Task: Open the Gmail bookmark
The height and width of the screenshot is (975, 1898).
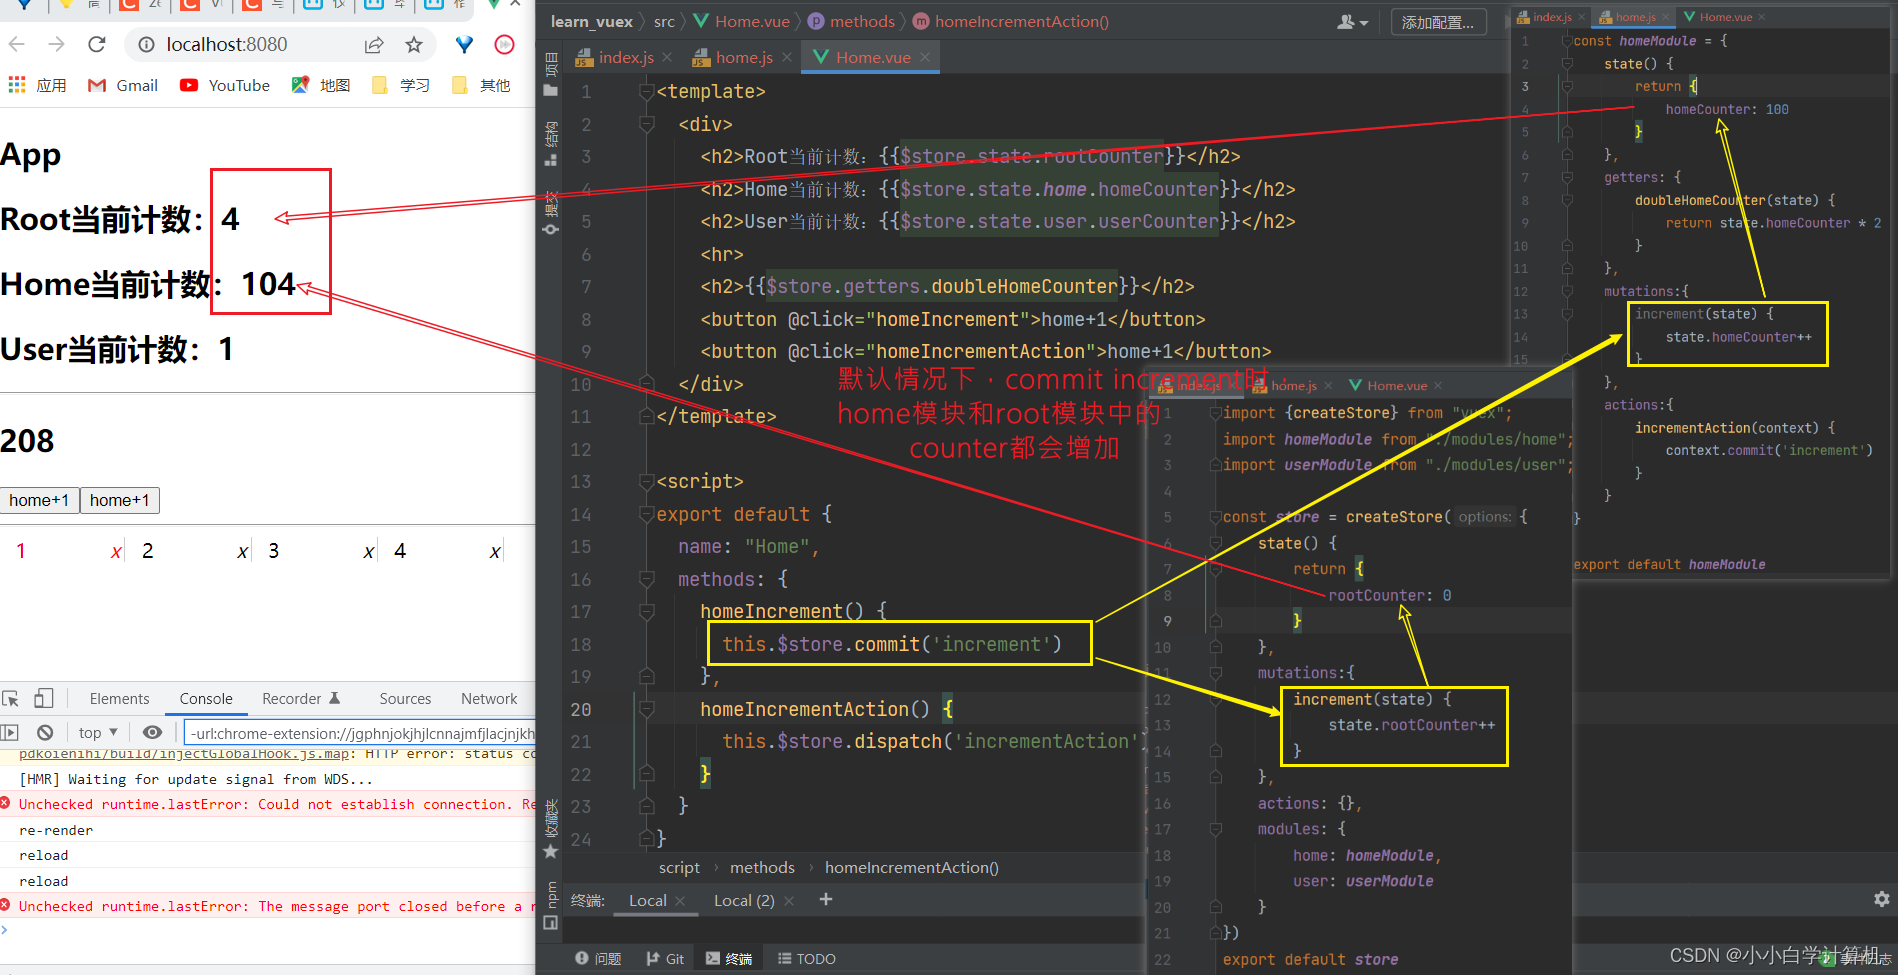Action: 123,85
